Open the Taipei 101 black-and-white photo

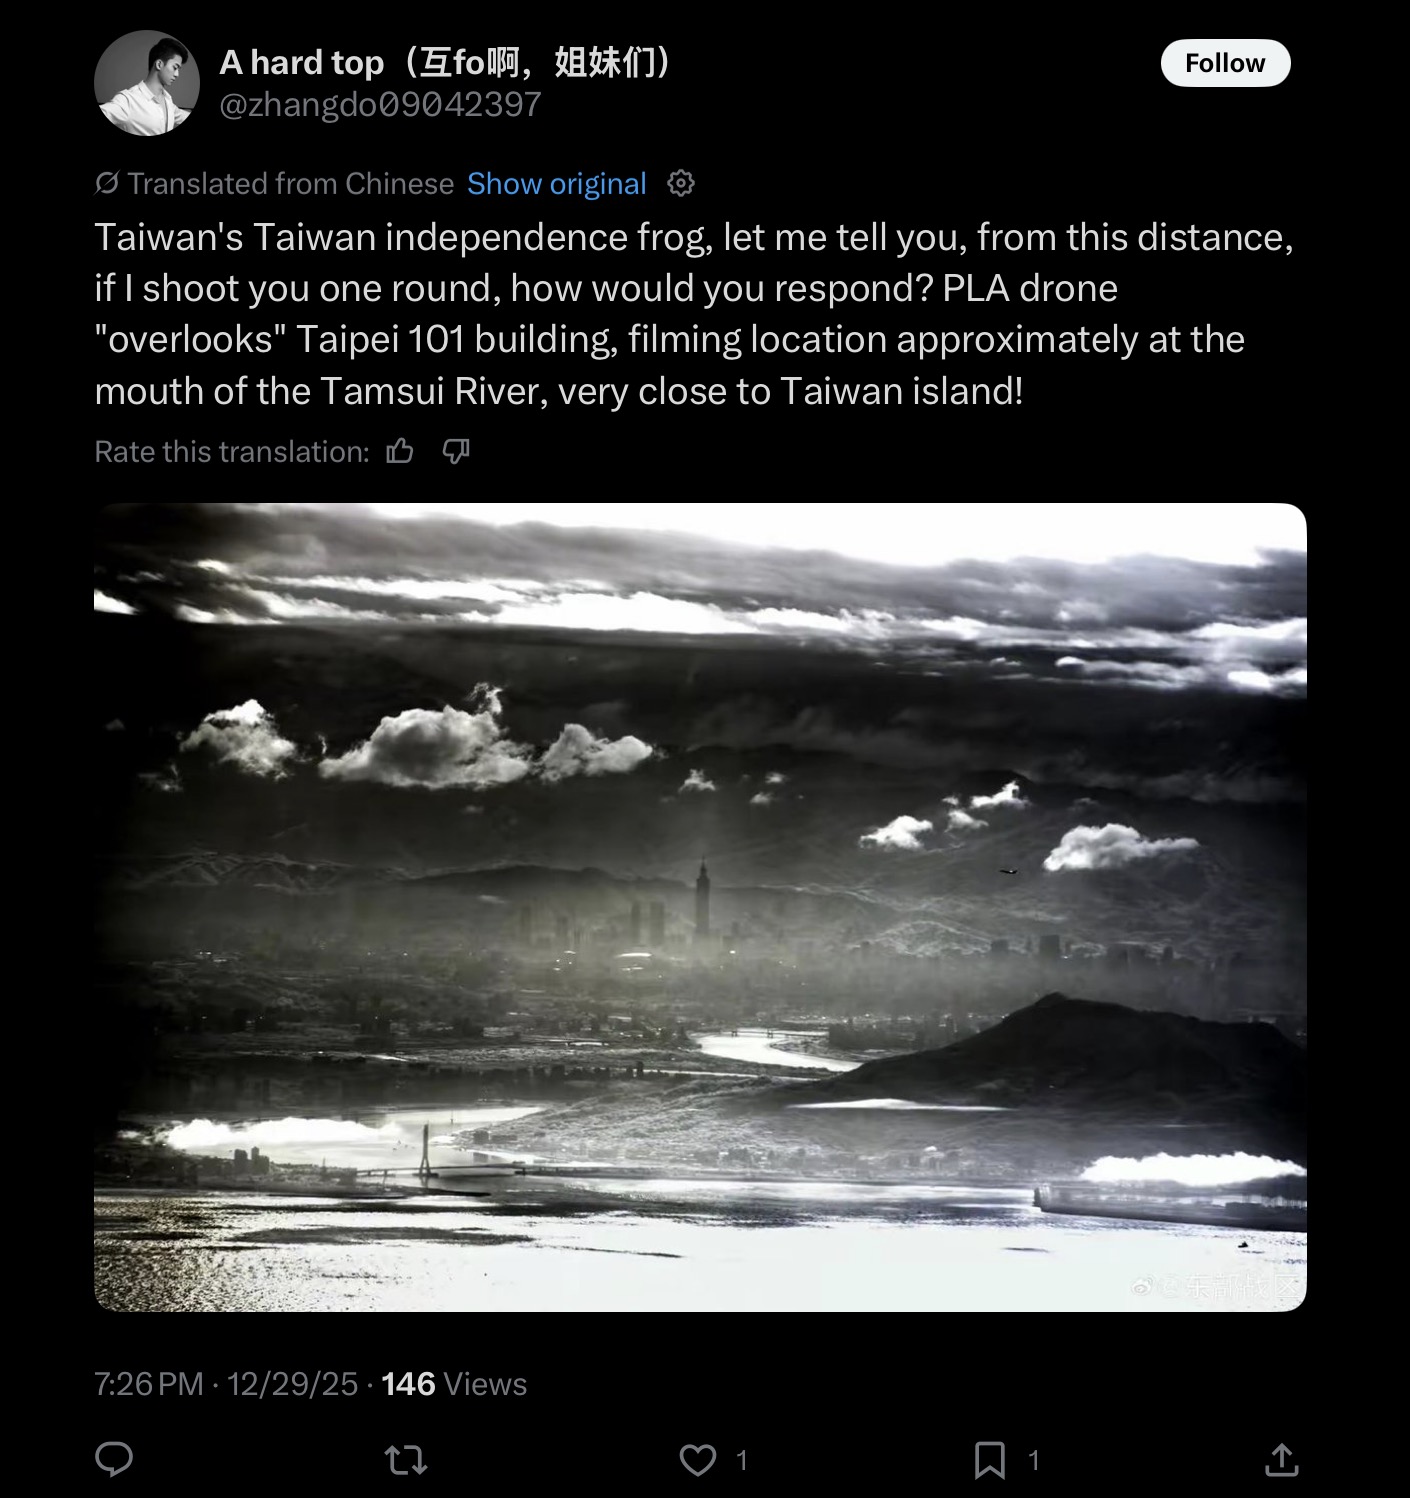[700, 907]
